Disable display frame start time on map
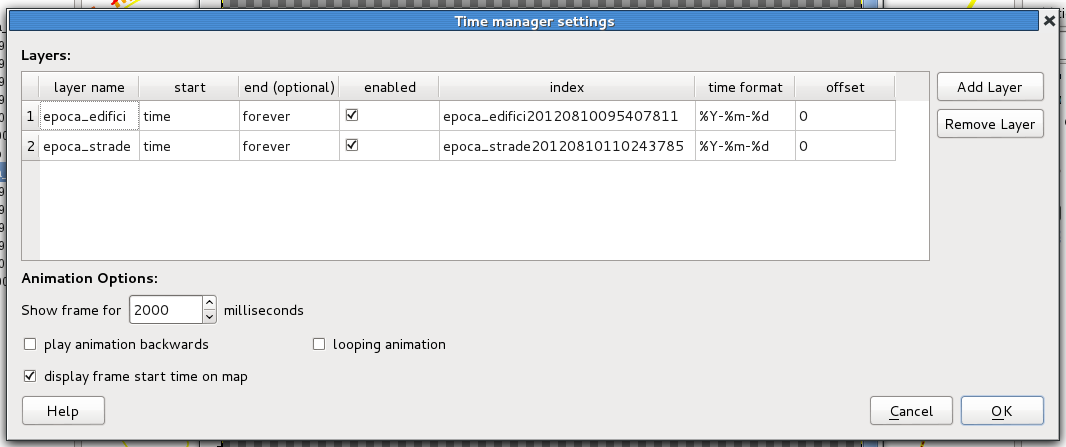Image resolution: width=1066 pixels, height=447 pixels. click(29, 377)
